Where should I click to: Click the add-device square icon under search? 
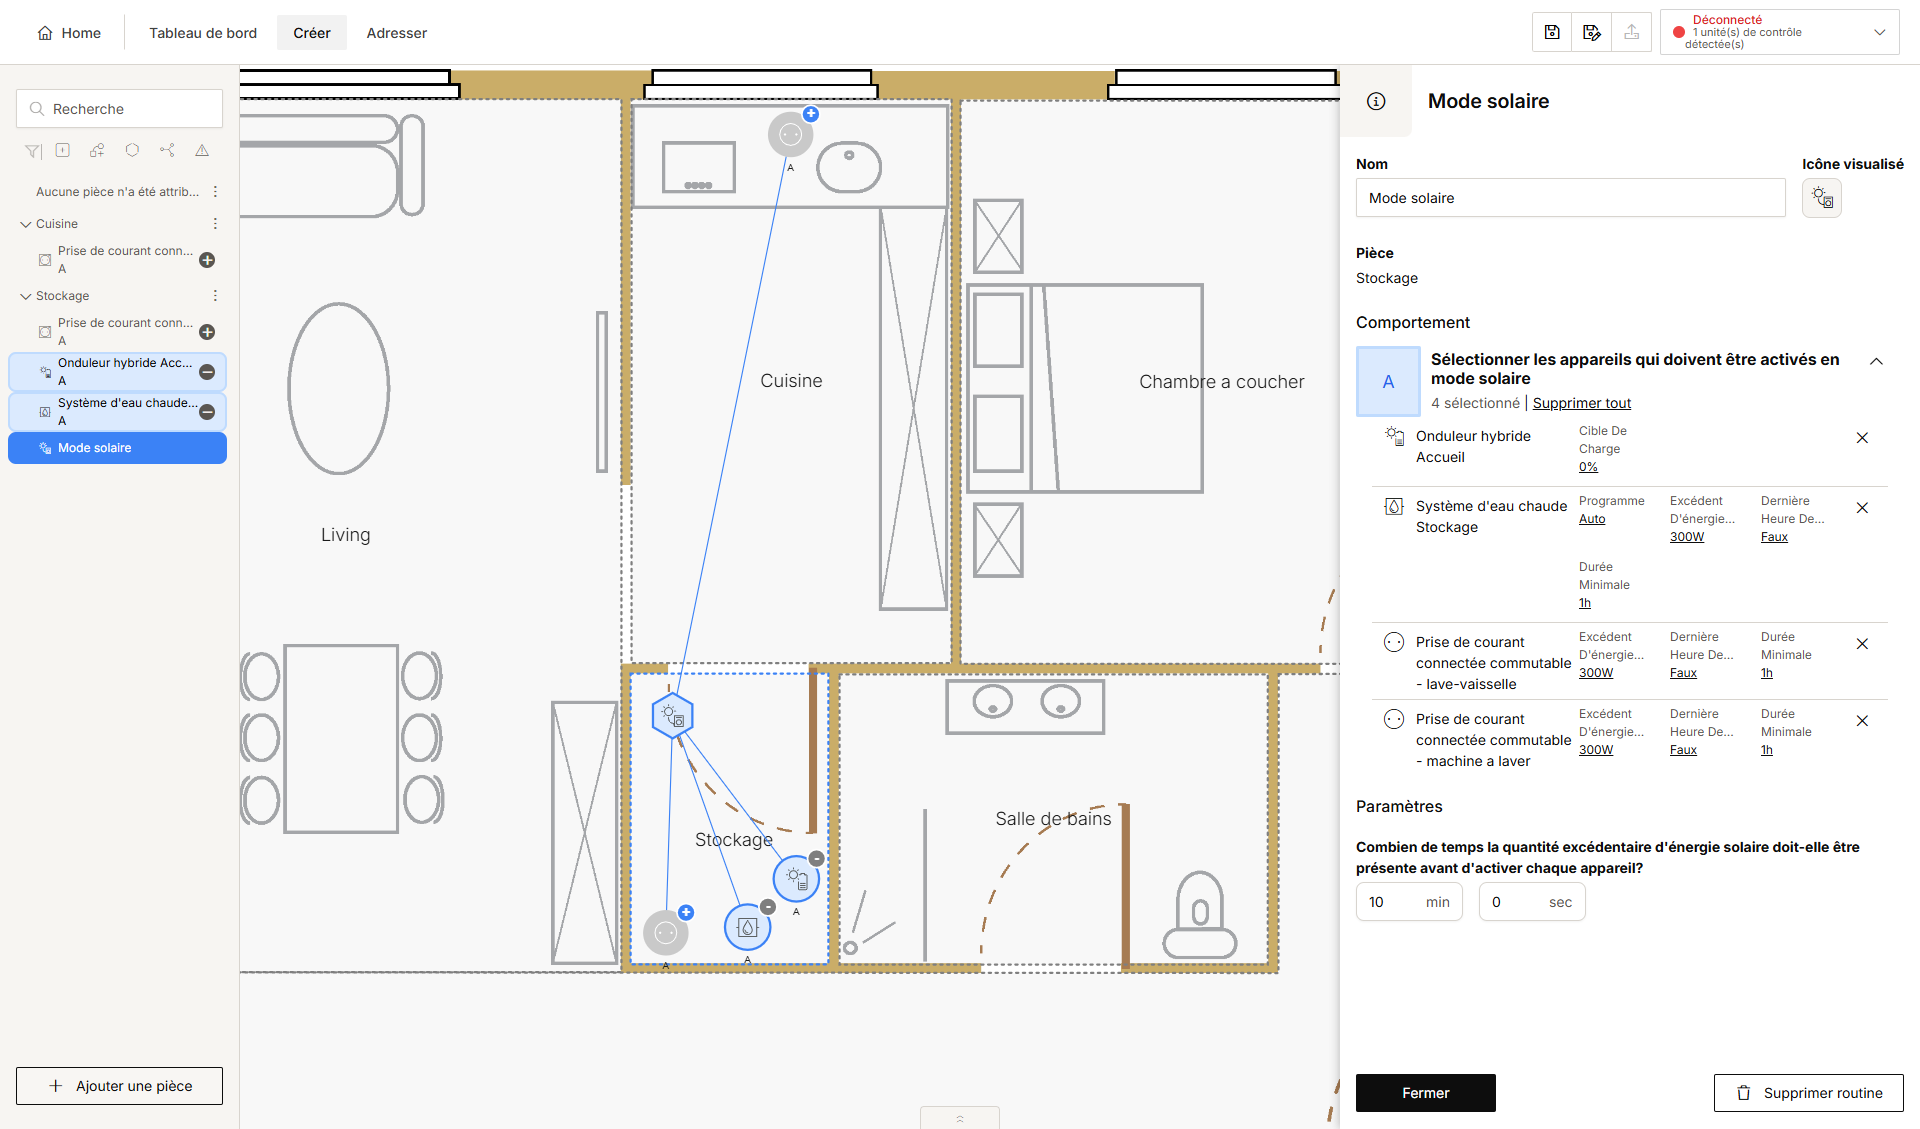click(x=63, y=150)
